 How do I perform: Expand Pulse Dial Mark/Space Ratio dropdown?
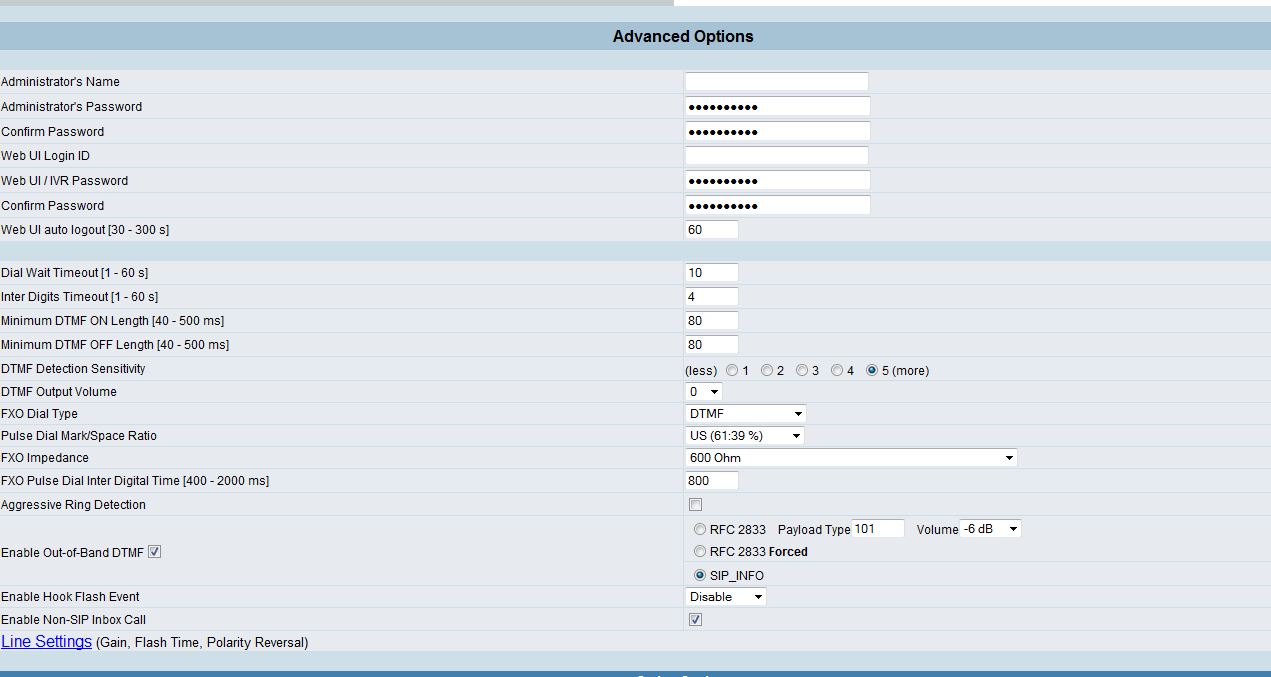click(745, 436)
